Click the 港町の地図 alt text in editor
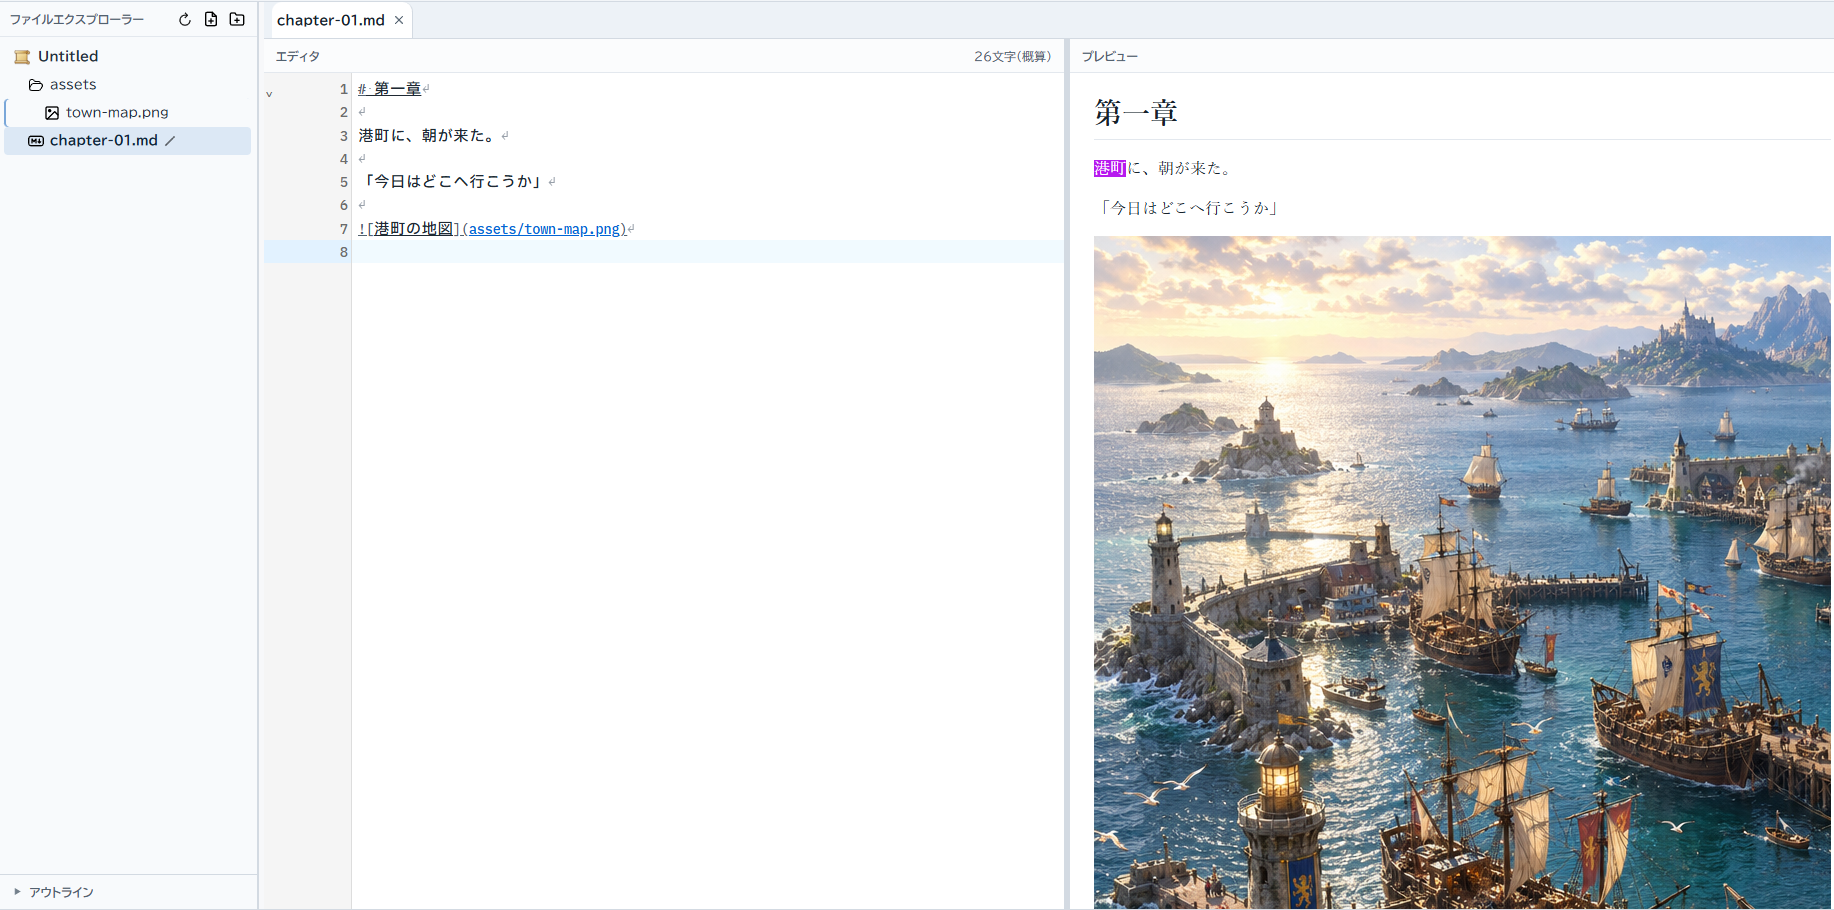The image size is (1834, 910). coord(414,229)
